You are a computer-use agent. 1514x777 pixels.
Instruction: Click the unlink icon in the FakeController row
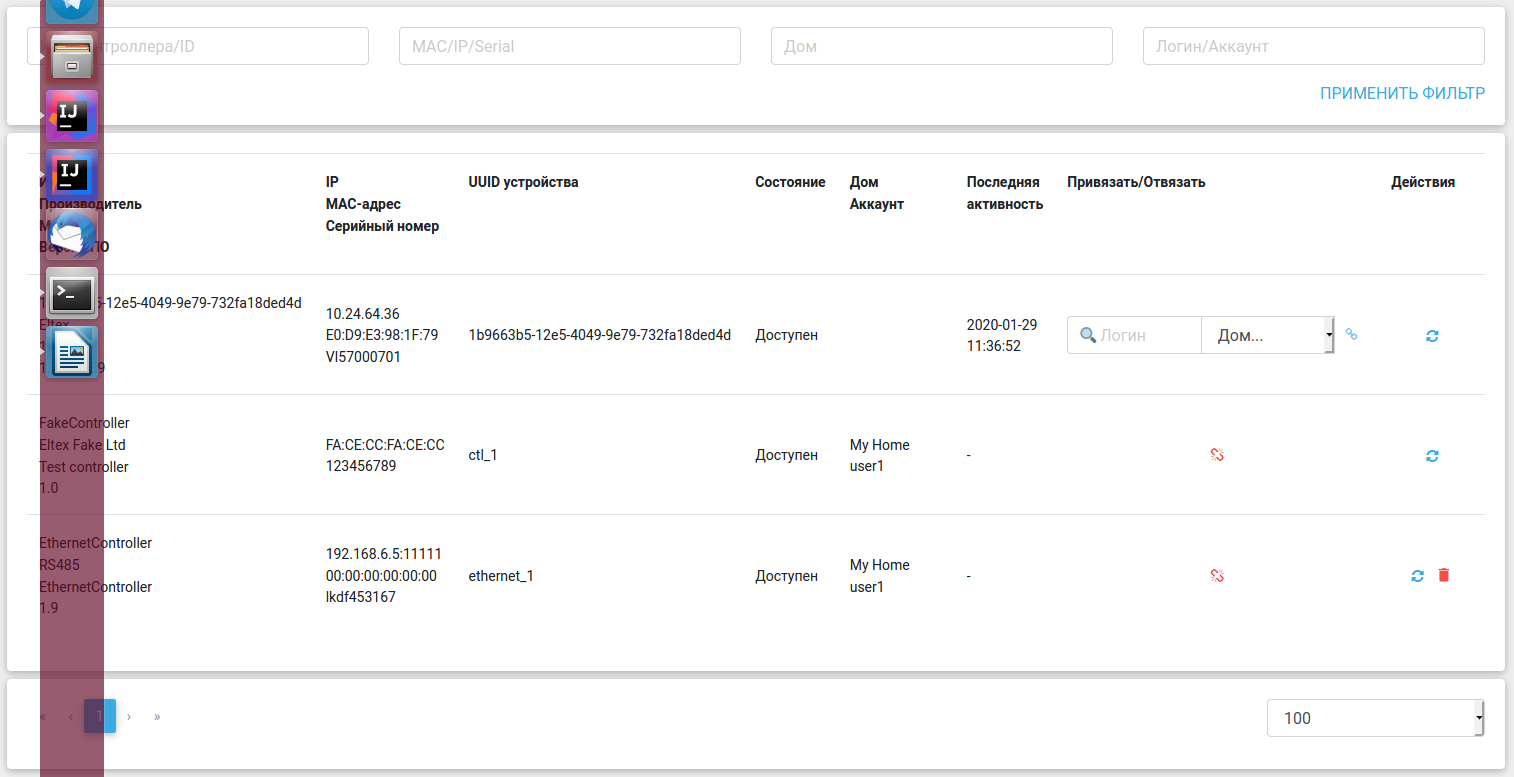[1217, 455]
